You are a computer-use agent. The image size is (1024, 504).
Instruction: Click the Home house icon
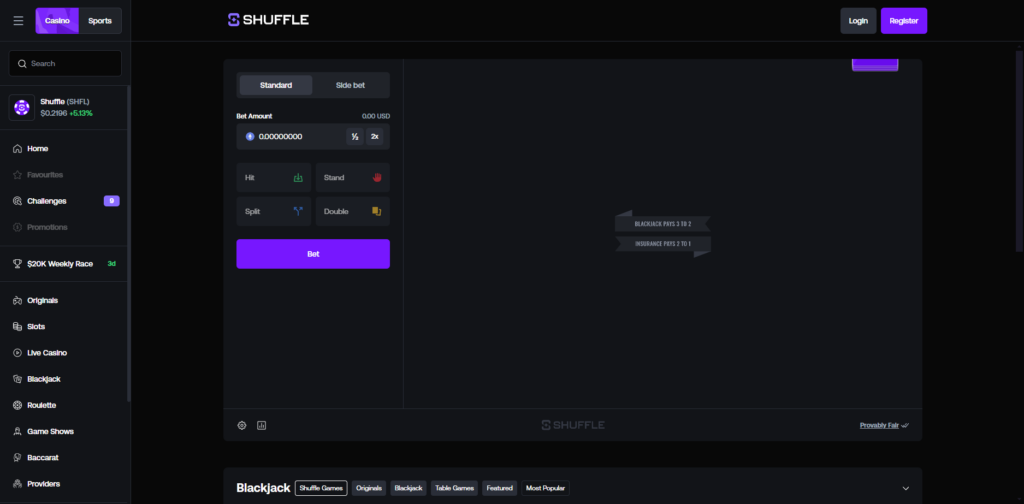[x=18, y=149]
